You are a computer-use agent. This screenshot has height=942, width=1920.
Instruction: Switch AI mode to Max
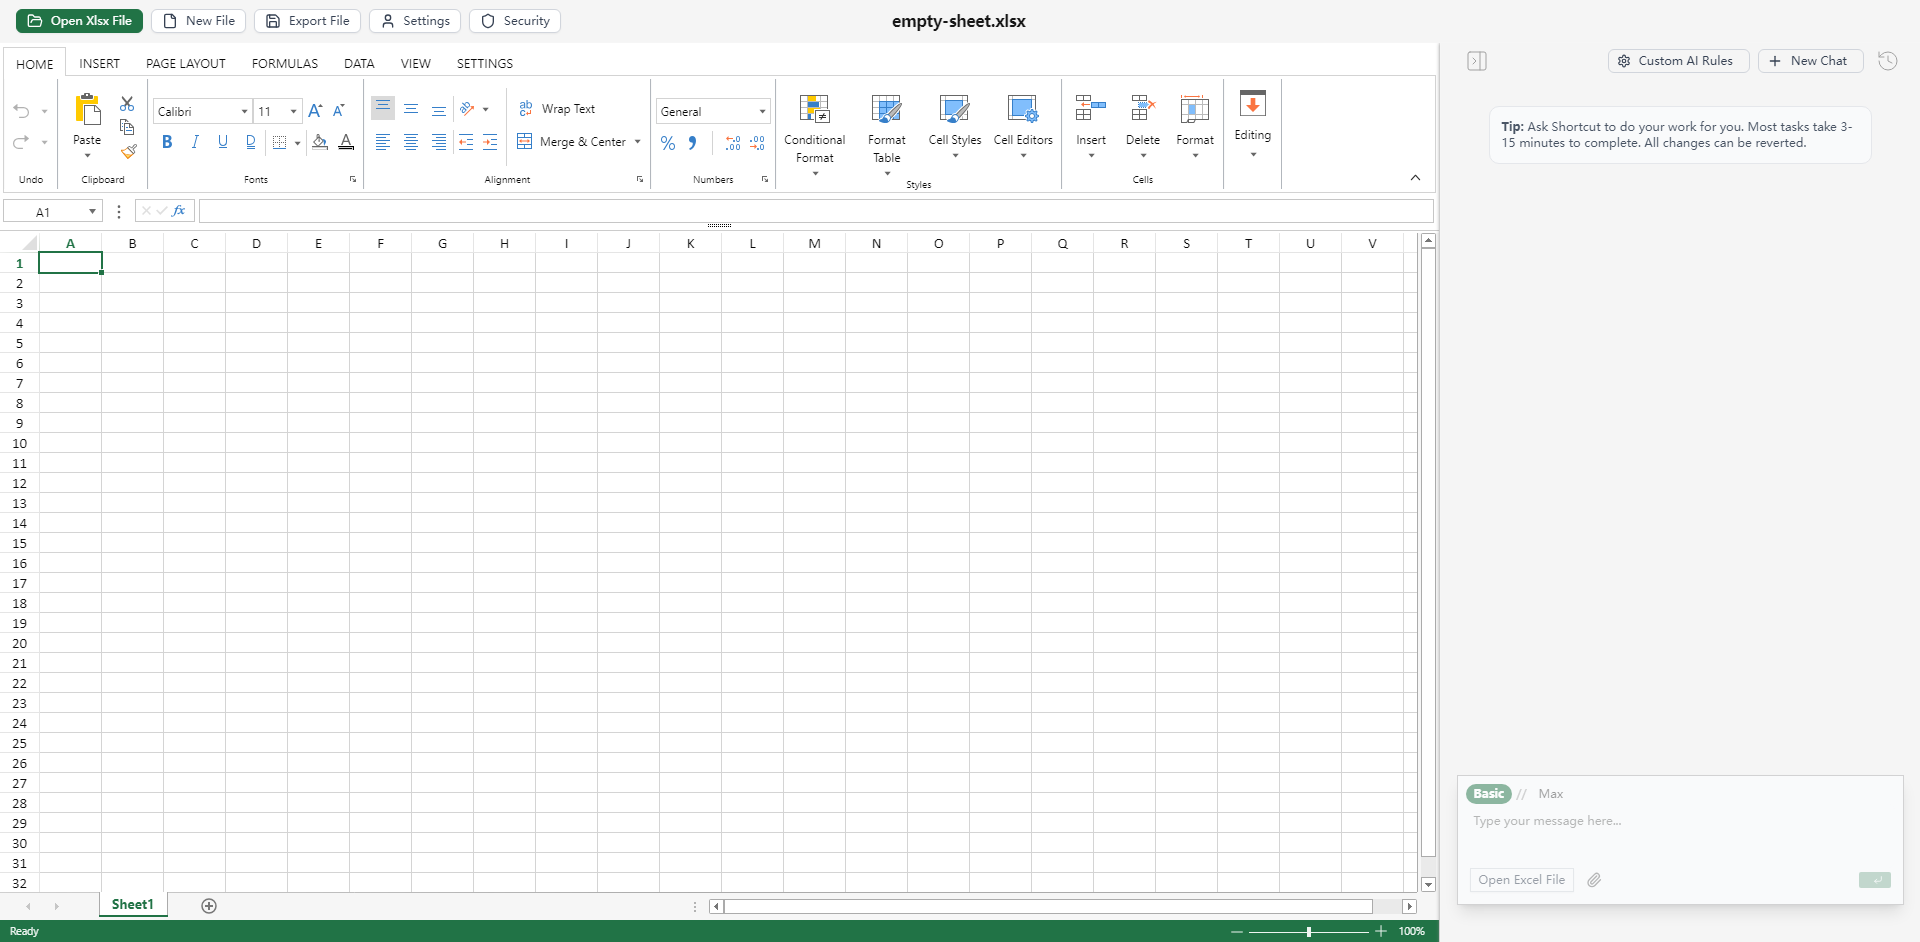point(1550,794)
